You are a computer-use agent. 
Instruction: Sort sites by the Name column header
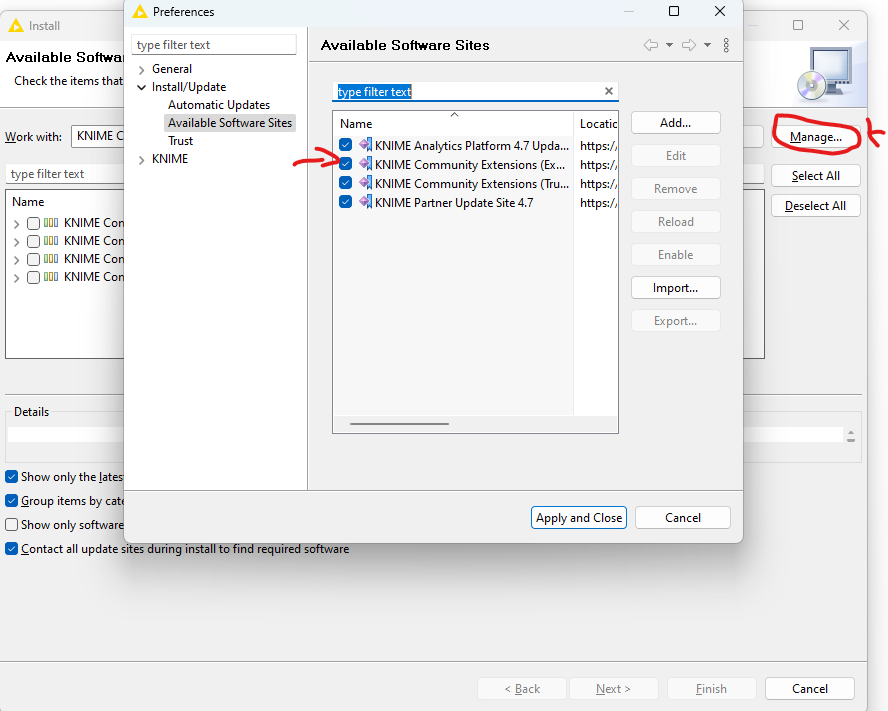453,124
